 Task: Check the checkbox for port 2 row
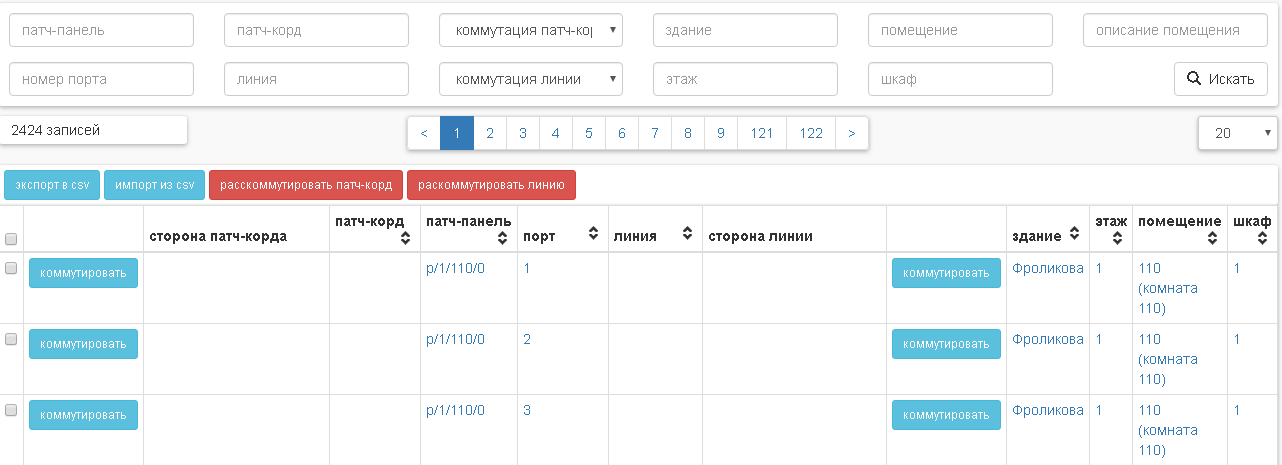click(x=11, y=339)
